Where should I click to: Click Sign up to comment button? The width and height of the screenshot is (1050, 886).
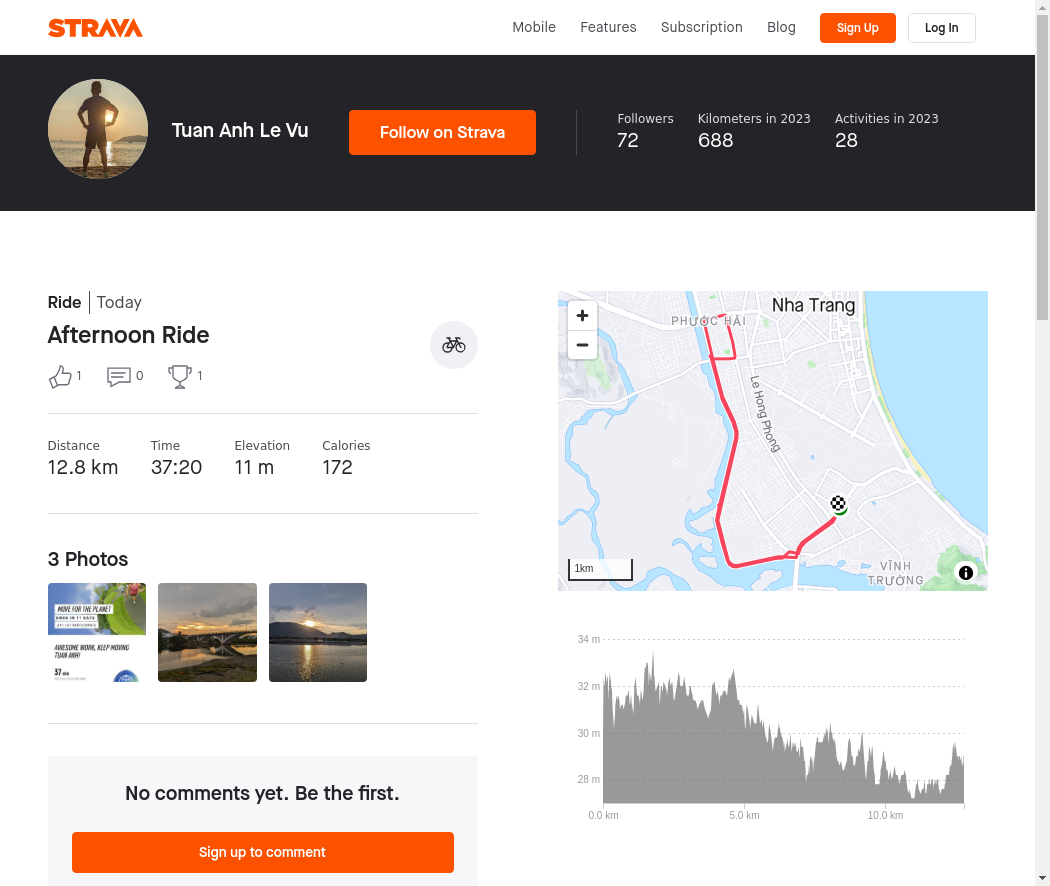262,852
